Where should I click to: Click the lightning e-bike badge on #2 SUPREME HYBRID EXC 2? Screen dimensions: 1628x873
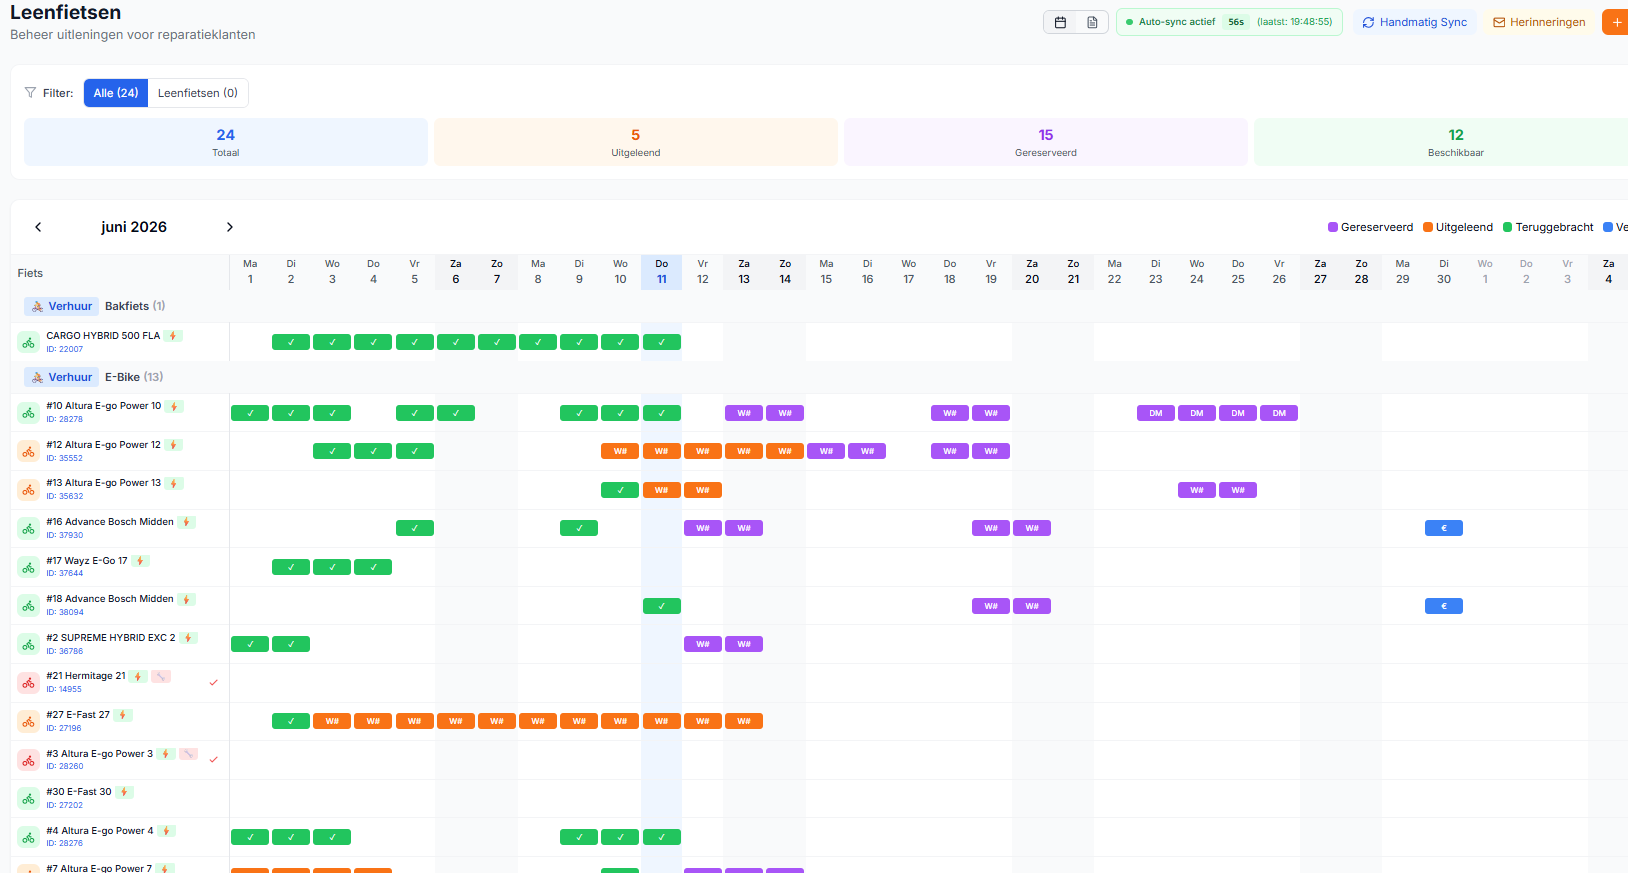[x=188, y=638]
